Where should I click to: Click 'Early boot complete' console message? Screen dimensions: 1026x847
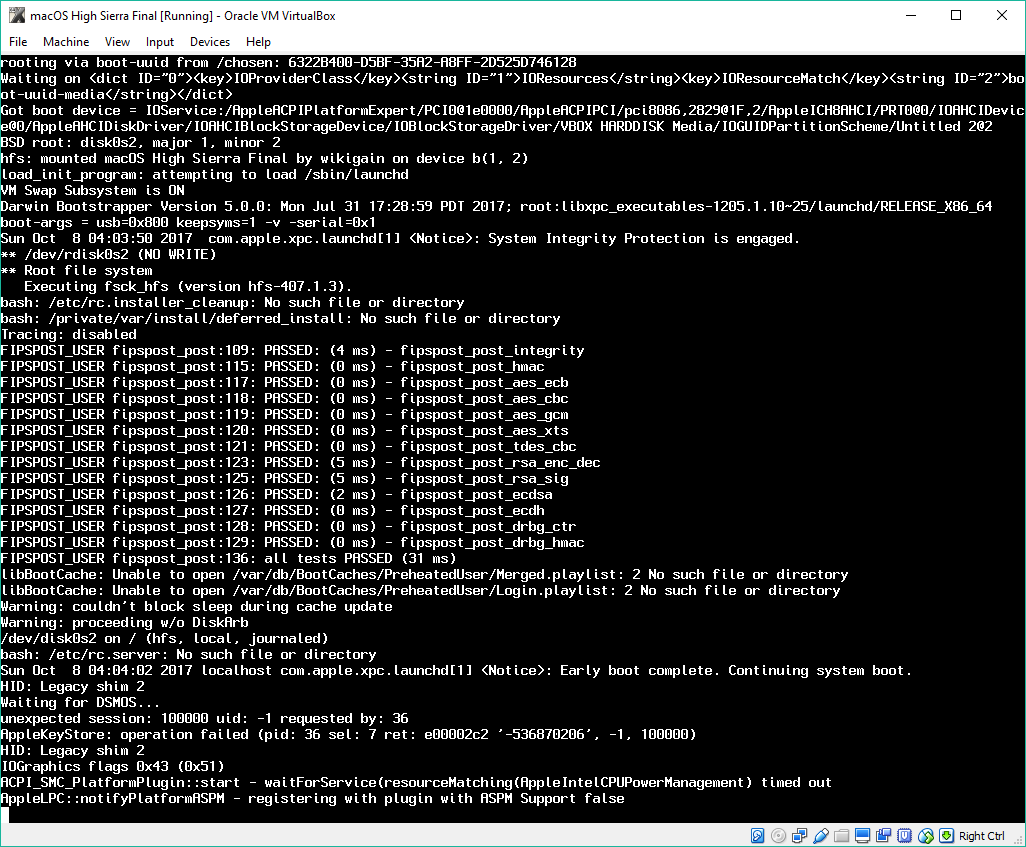(639, 670)
